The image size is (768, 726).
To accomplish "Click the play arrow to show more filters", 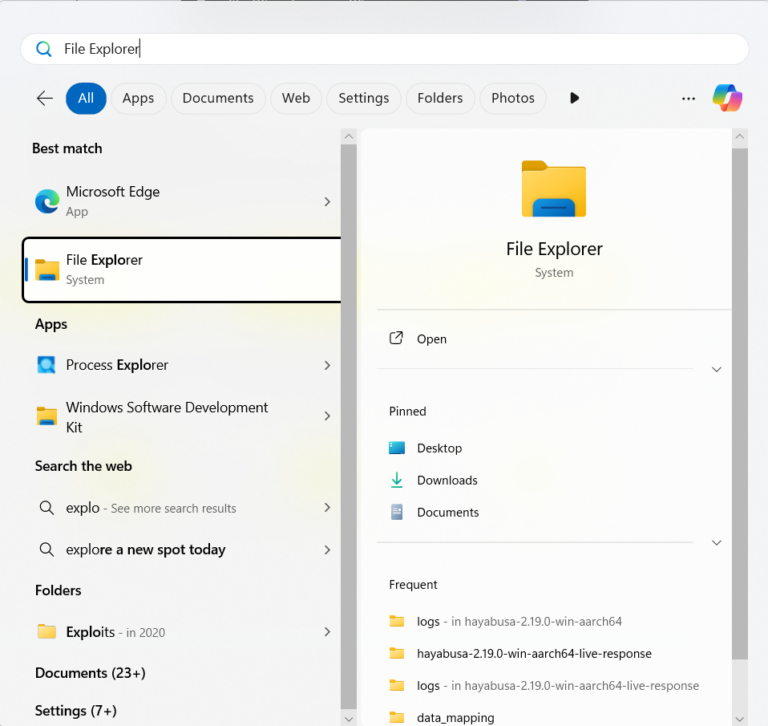I will (574, 98).
